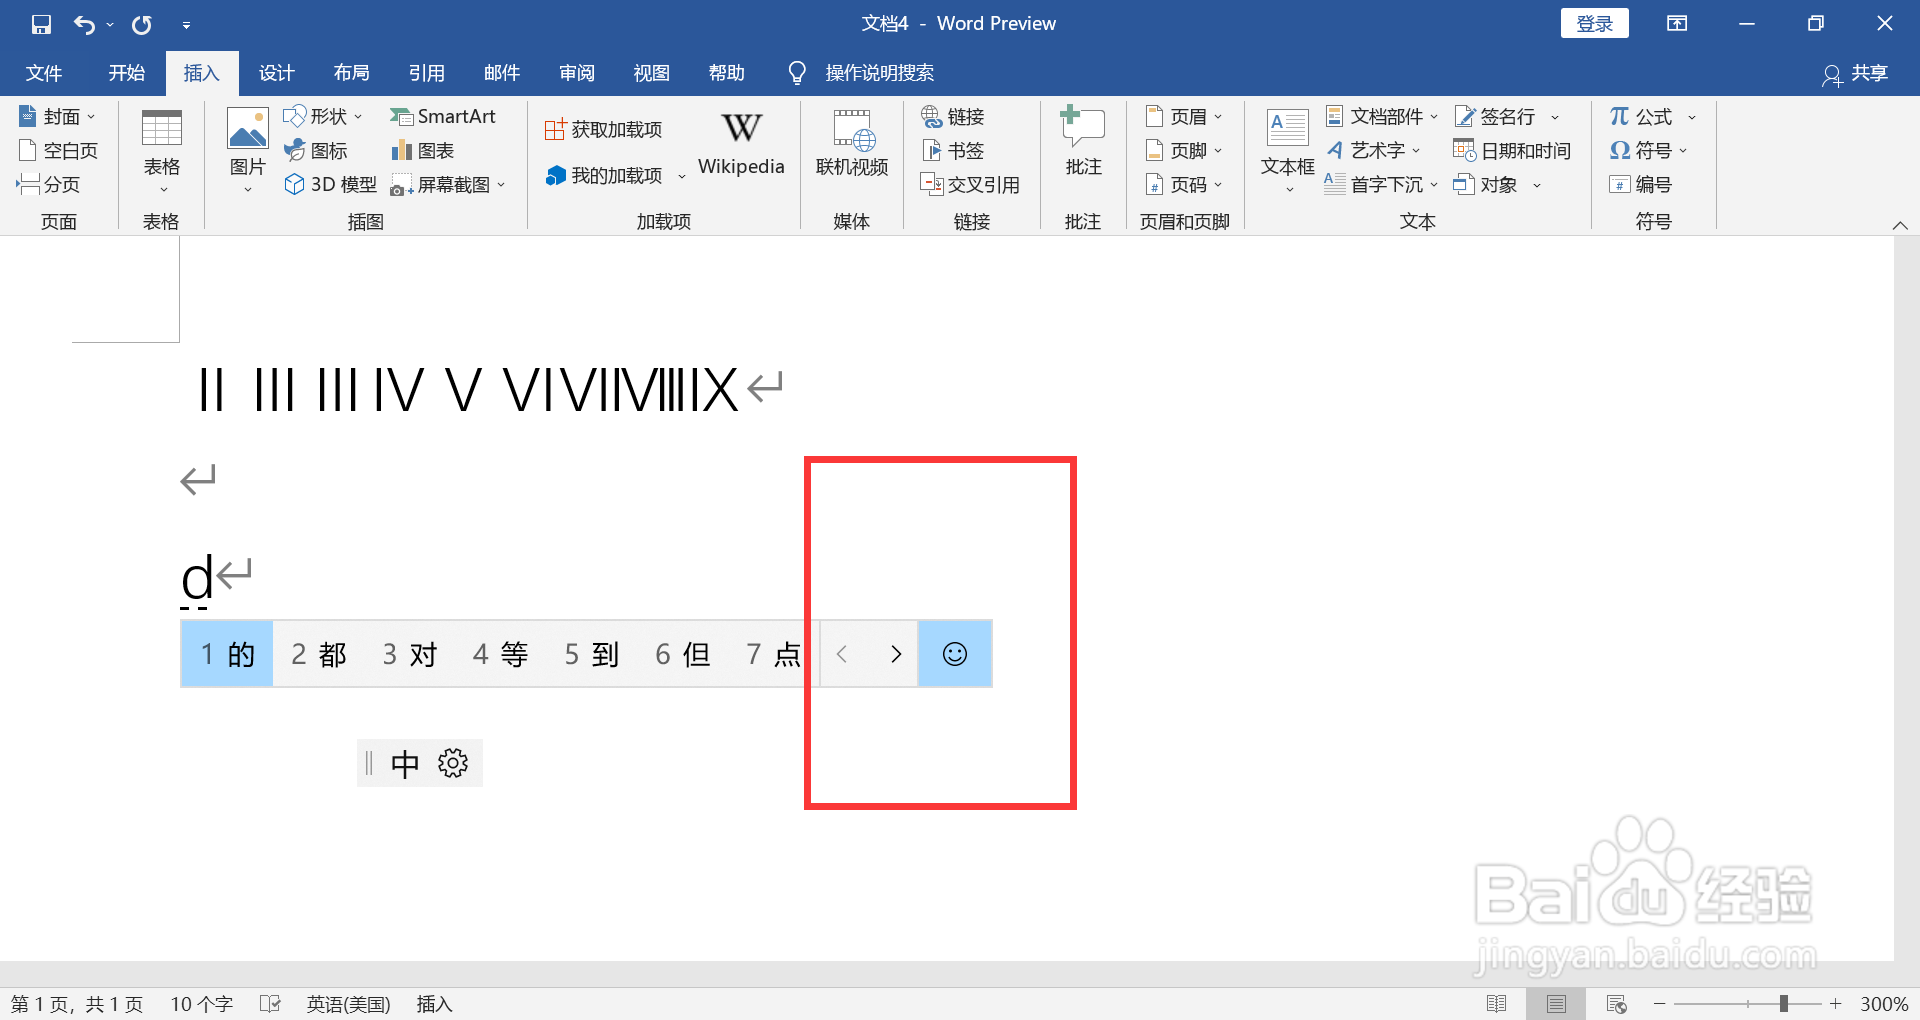Viewport: 1920px width, 1020px height.
Task: Insert a SmartArt graphic
Action: pyautogui.click(x=443, y=116)
